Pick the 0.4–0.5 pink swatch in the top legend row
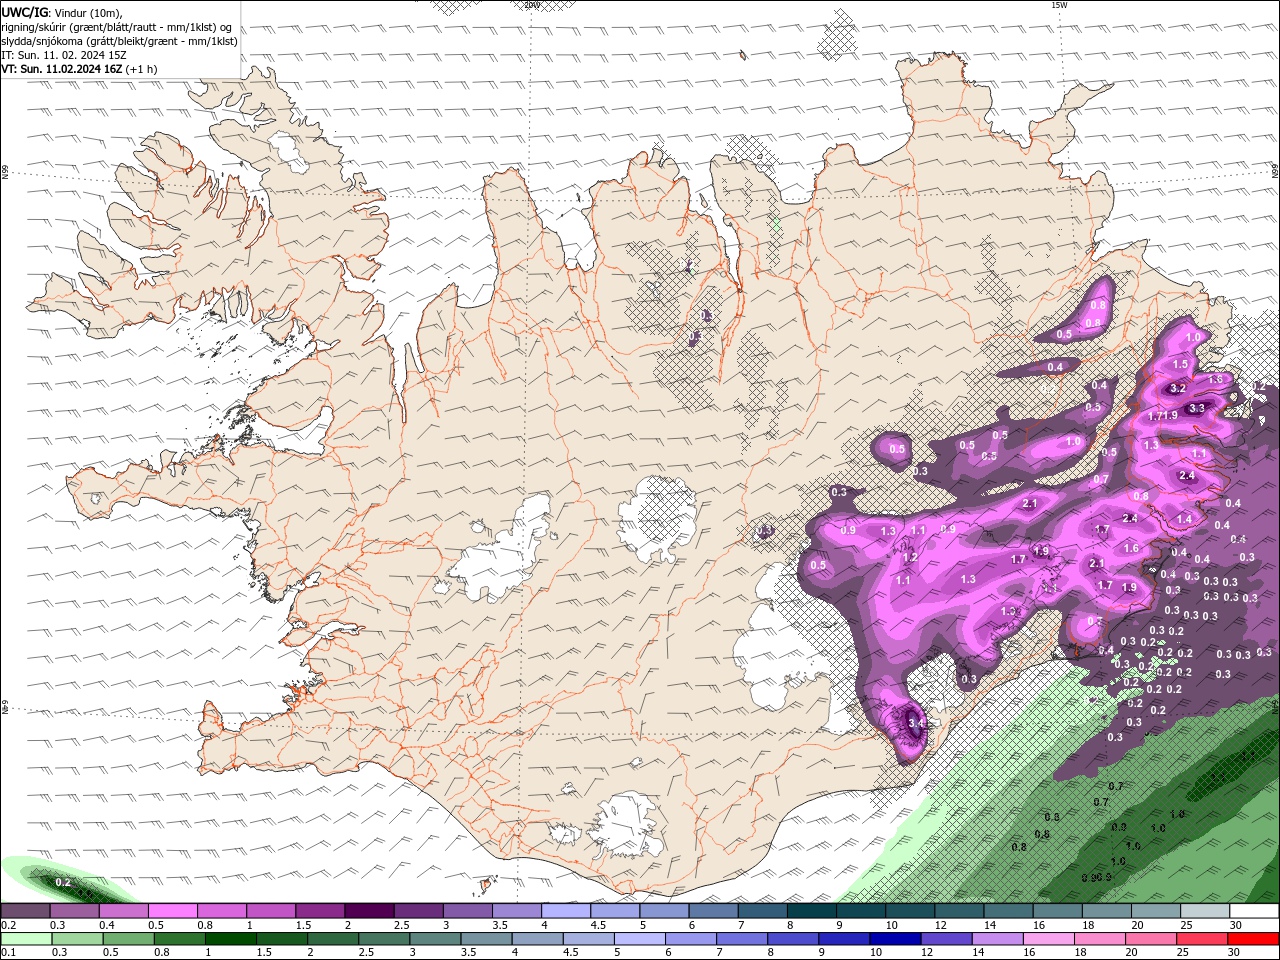Image resolution: width=1280 pixels, height=960 pixels. pyautogui.click(x=124, y=911)
